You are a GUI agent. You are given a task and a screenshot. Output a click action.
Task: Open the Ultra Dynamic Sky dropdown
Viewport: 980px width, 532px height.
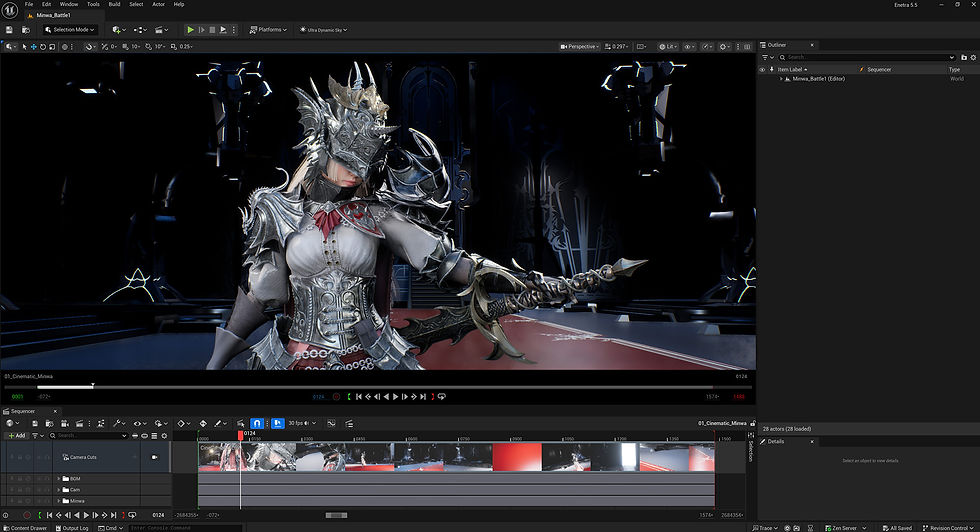click(323, 29)
